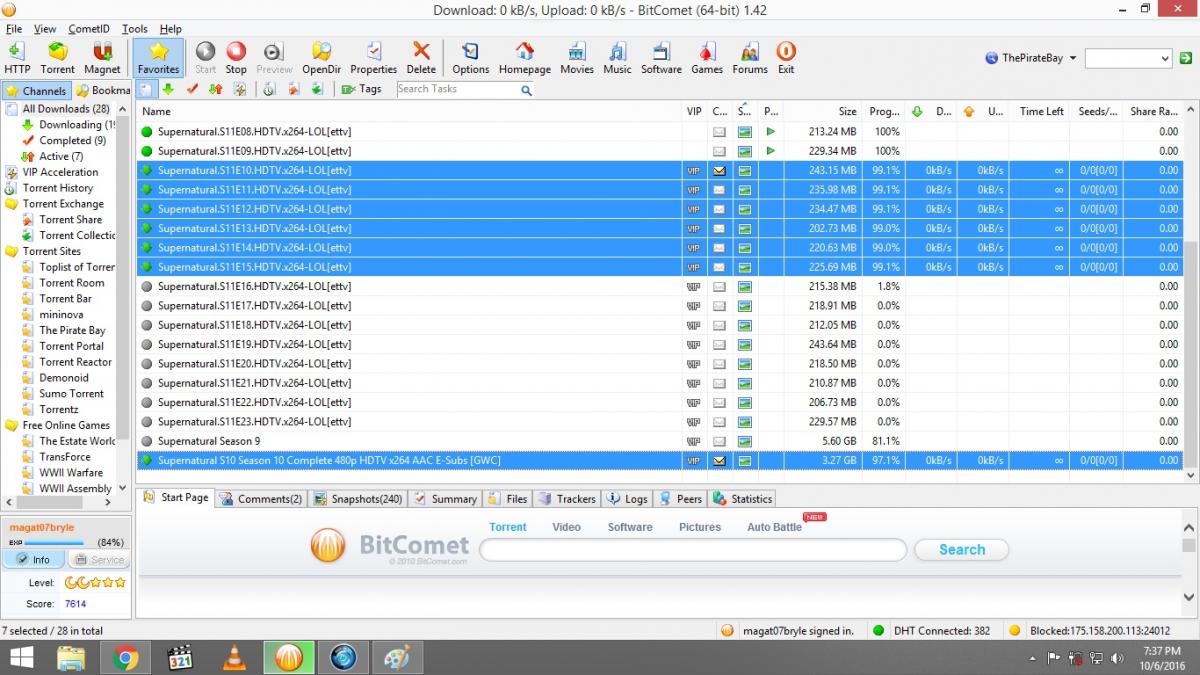Switch to the Trackers tab
Screen dimensions: 1200x675
click(567, 499)
